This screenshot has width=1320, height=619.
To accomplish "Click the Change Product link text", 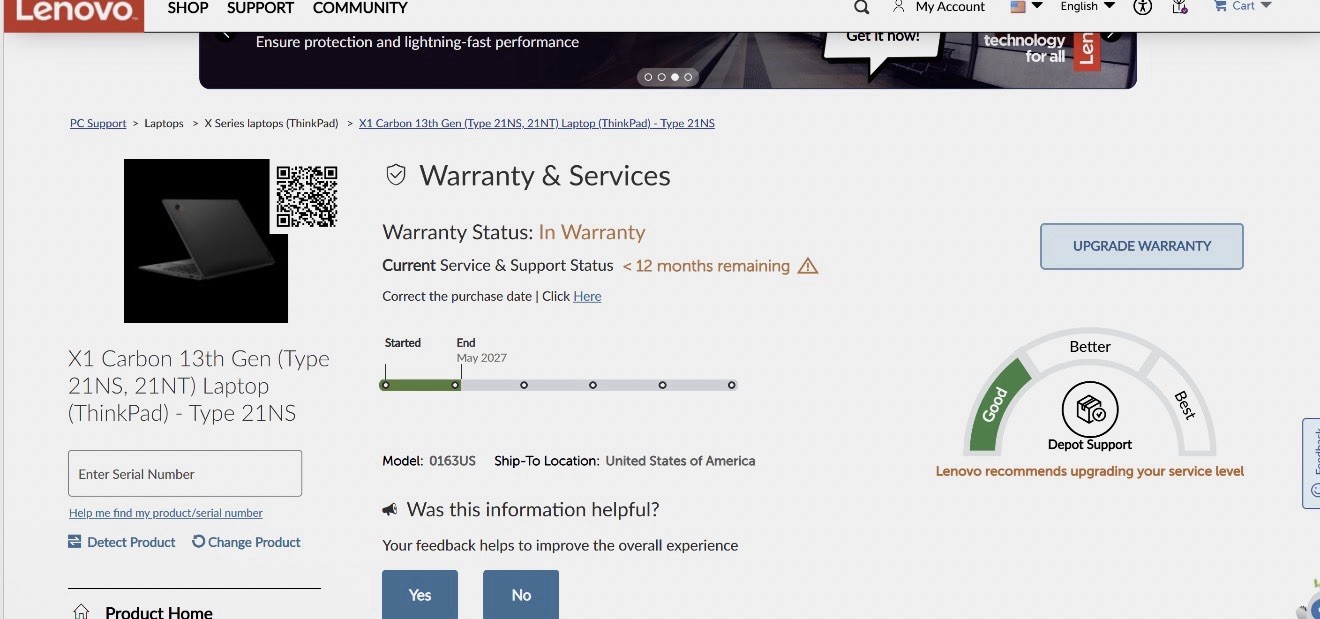I will [x=254, y=542].
